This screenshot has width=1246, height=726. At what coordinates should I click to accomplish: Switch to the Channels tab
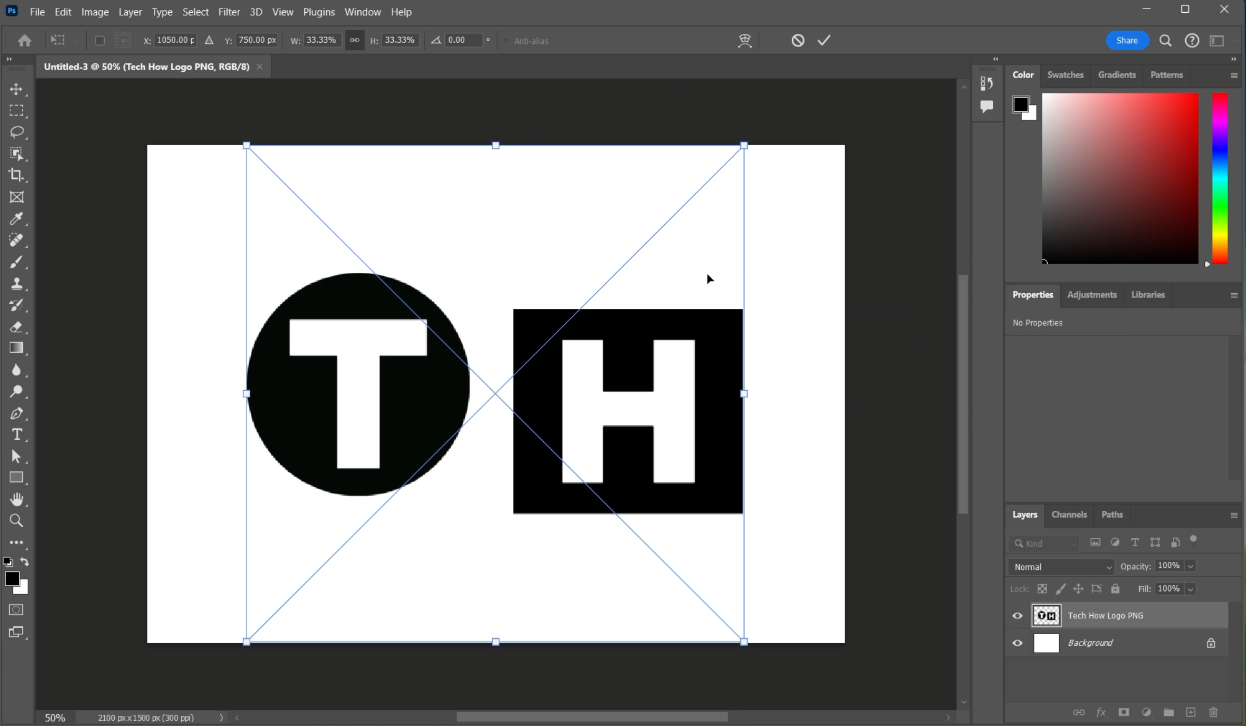point(1069,515)
